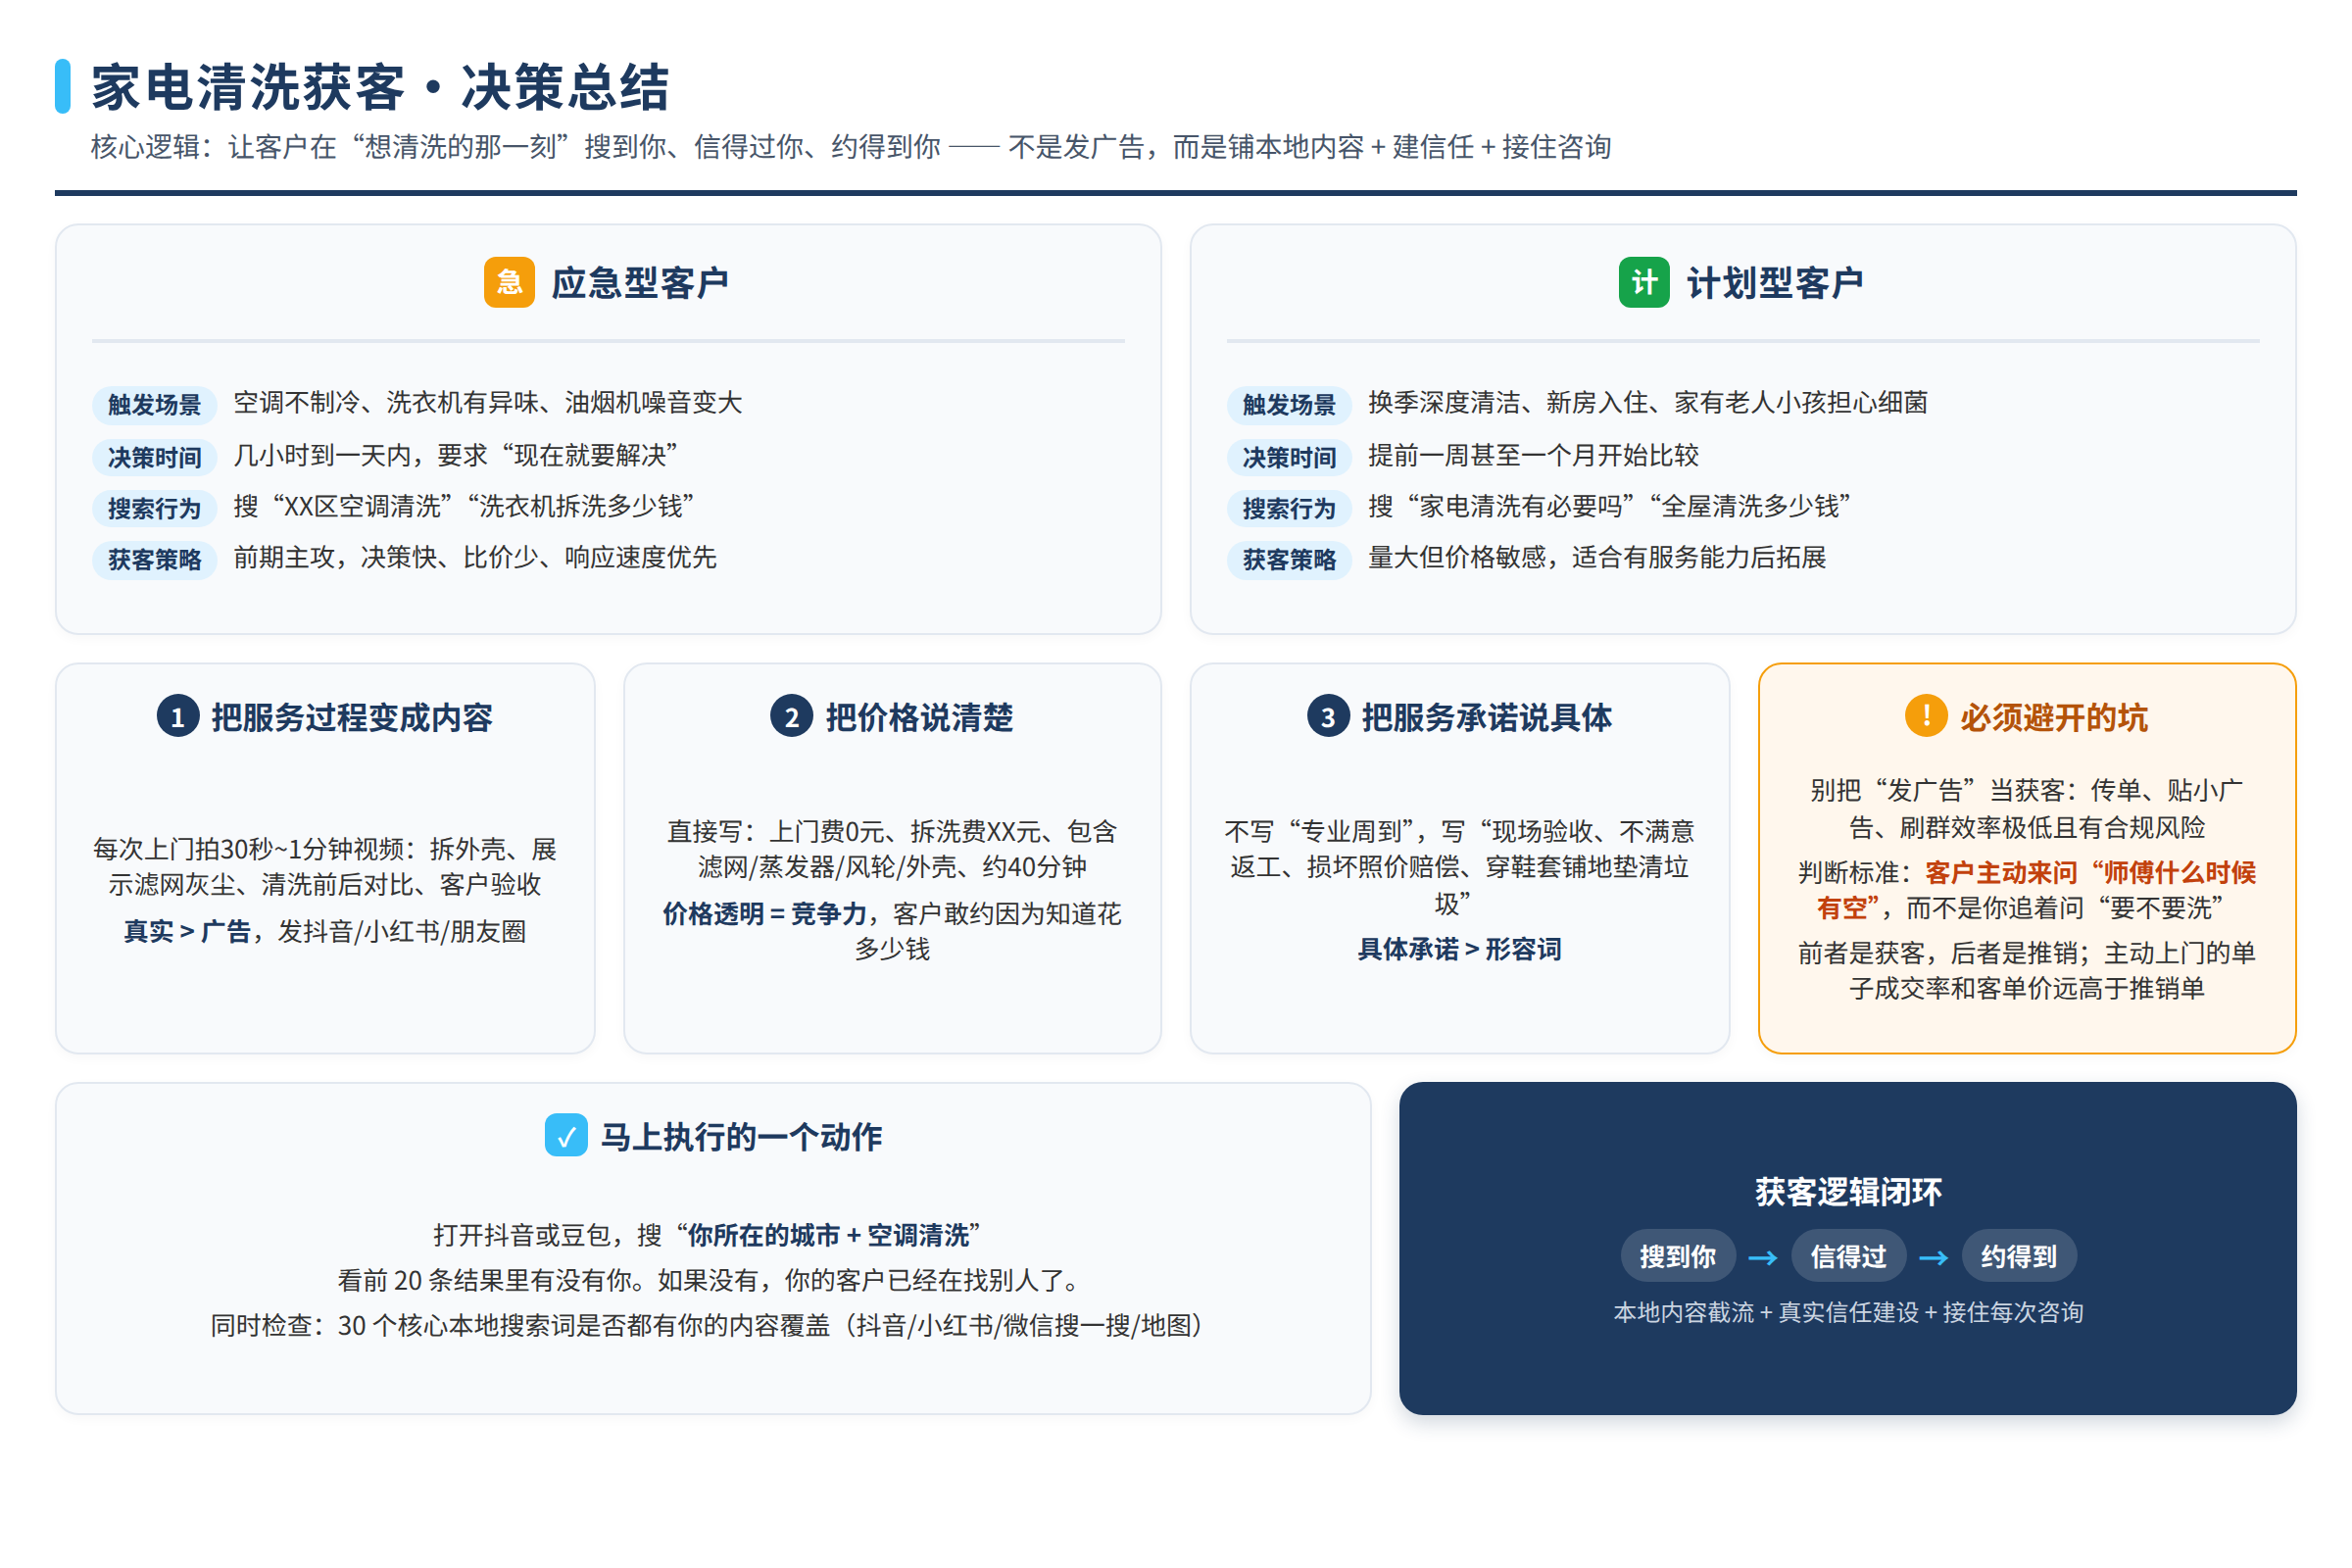Click the number 2 circle badge
The width and height of the screenshot is (2352, 1568).
pos(791,716)
